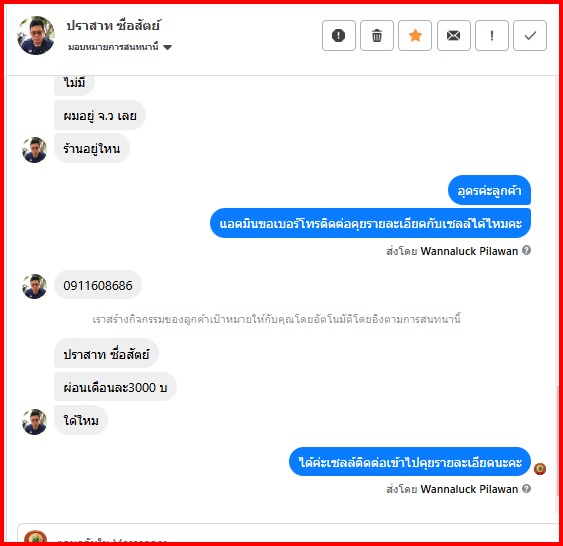Click the seen-status avatar beside last sent message
563x546 pixels.
(x=540, y=469)
